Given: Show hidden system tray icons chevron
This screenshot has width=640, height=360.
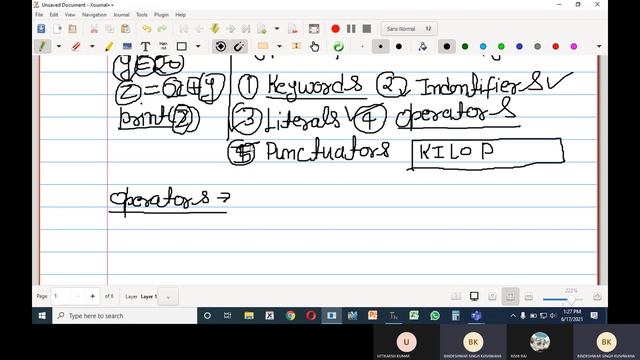Looking at the screenshot, I should pos(513,316).
